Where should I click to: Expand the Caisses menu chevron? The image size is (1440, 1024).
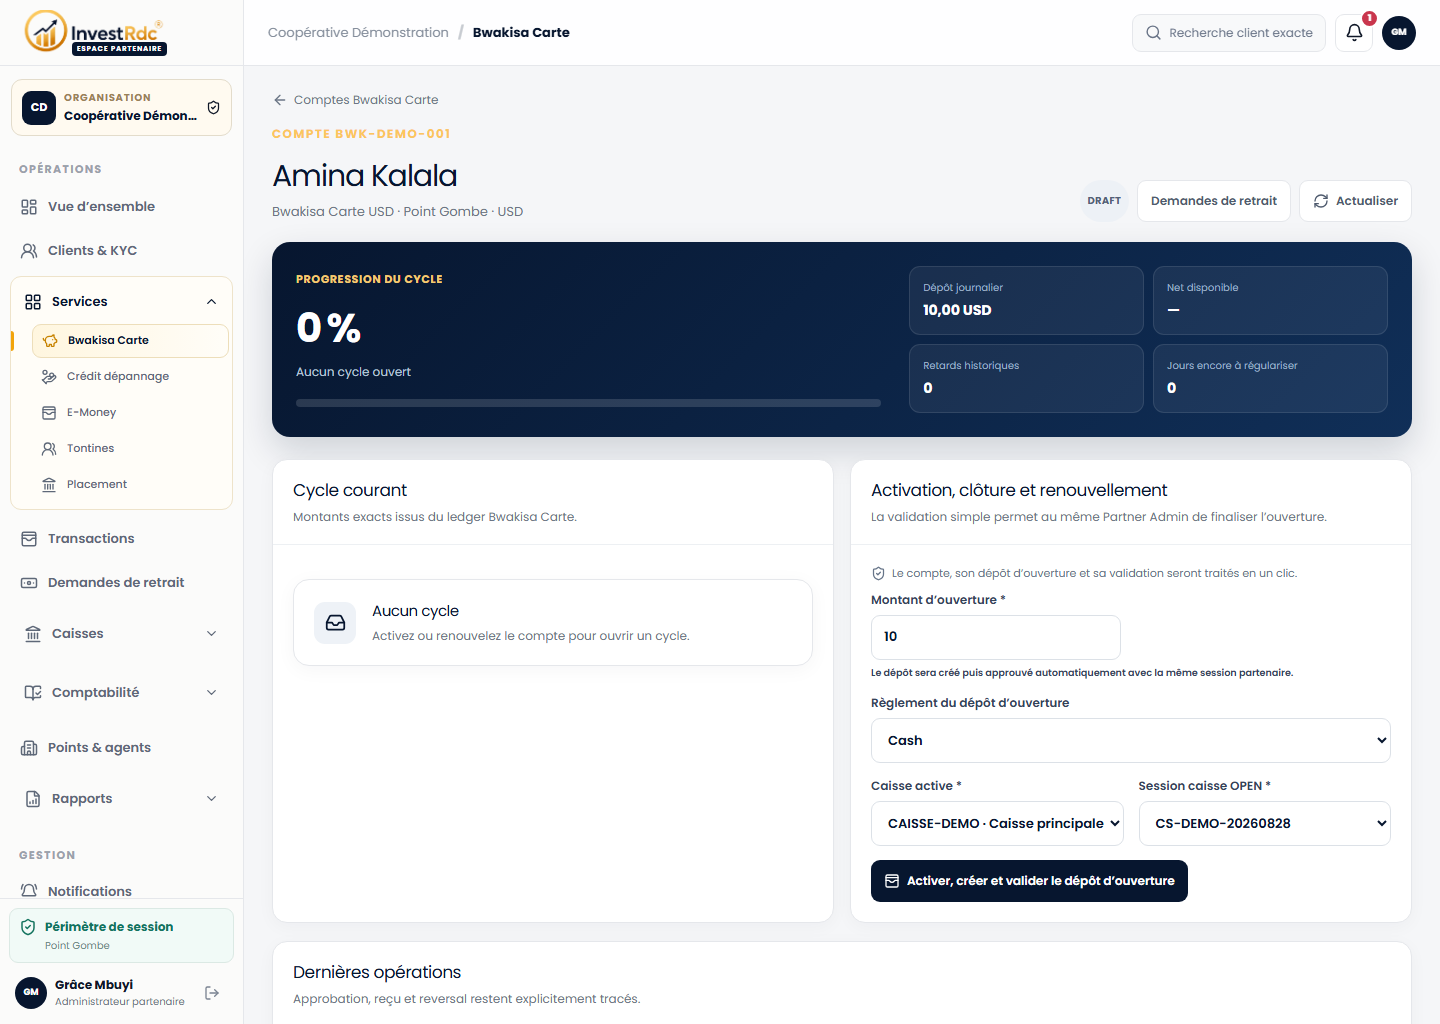211,634
